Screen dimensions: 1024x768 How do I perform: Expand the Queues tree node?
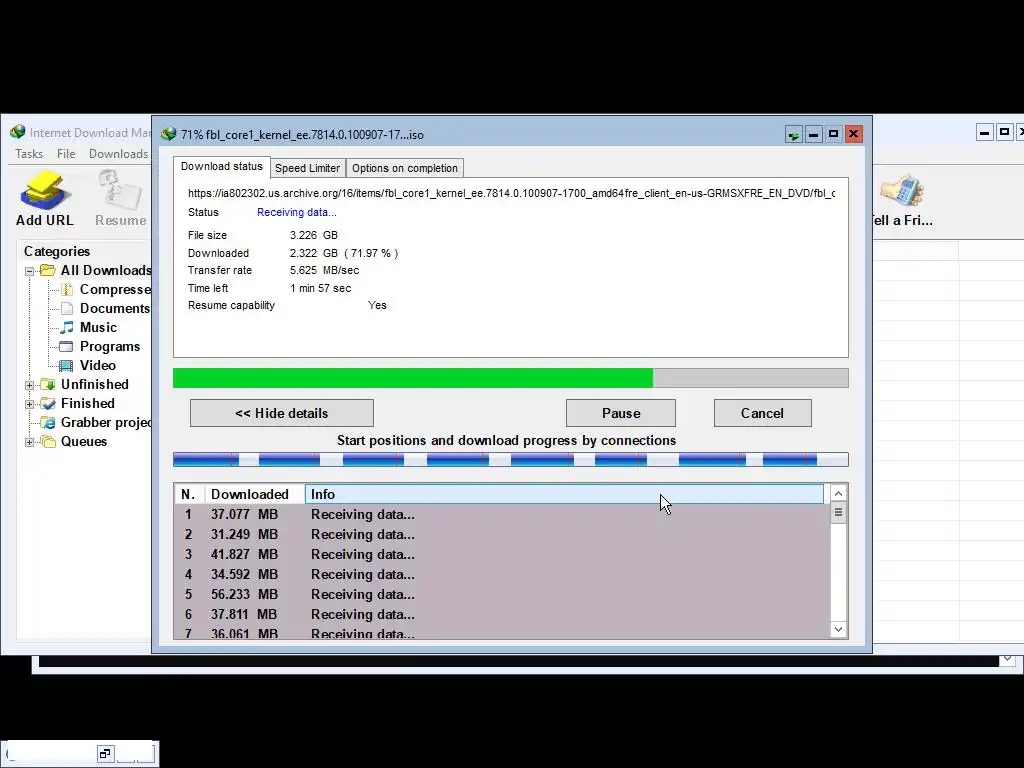click(x=29, y=442)
